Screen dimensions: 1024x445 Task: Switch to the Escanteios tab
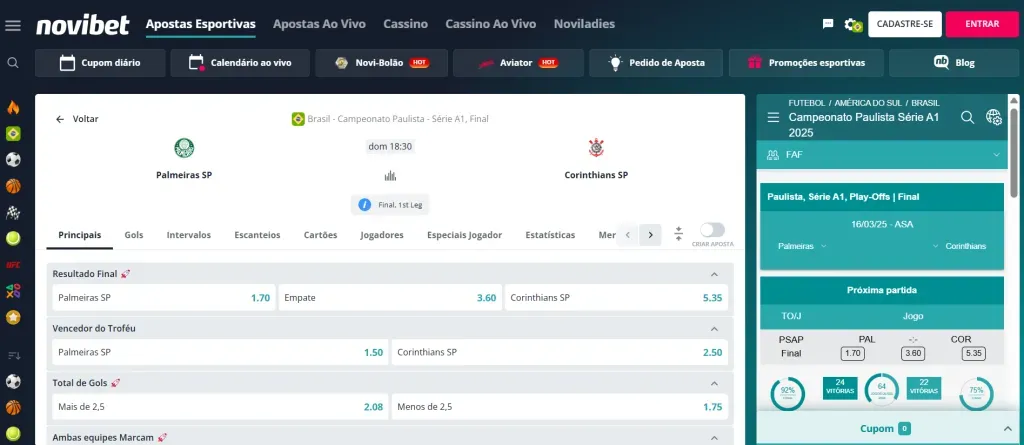257,235
